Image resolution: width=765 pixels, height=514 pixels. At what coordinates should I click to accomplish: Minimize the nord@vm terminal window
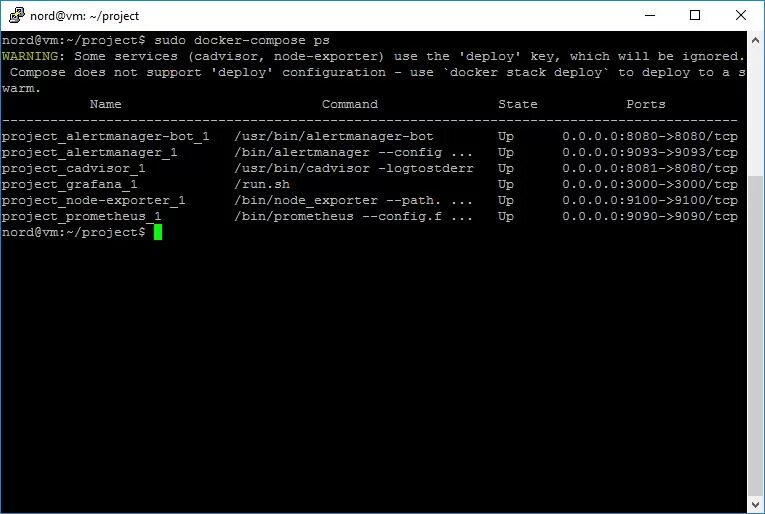click(x=650, y=16)
